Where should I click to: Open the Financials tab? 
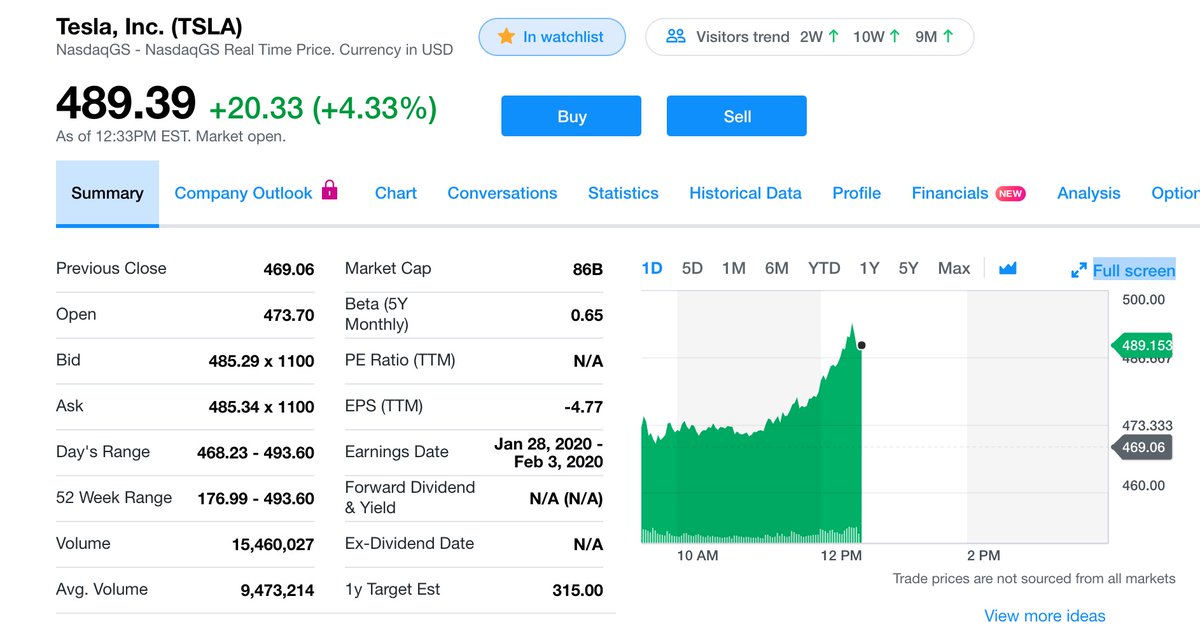coord(950,193)
